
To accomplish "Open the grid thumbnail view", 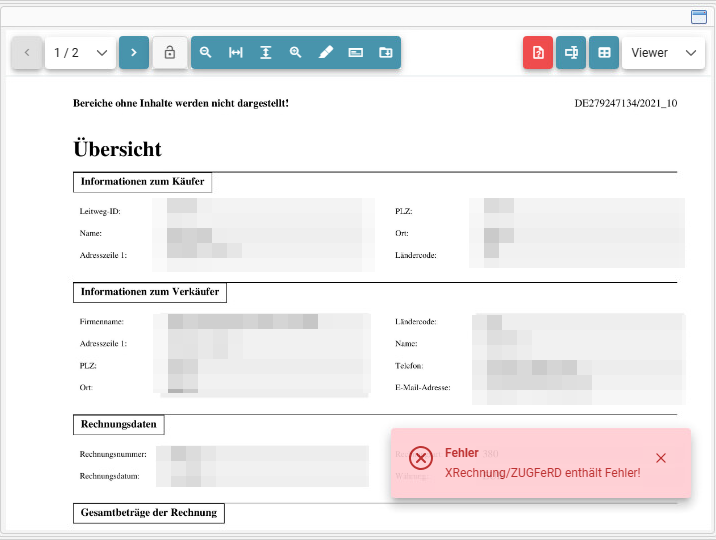I will point(604,52).
